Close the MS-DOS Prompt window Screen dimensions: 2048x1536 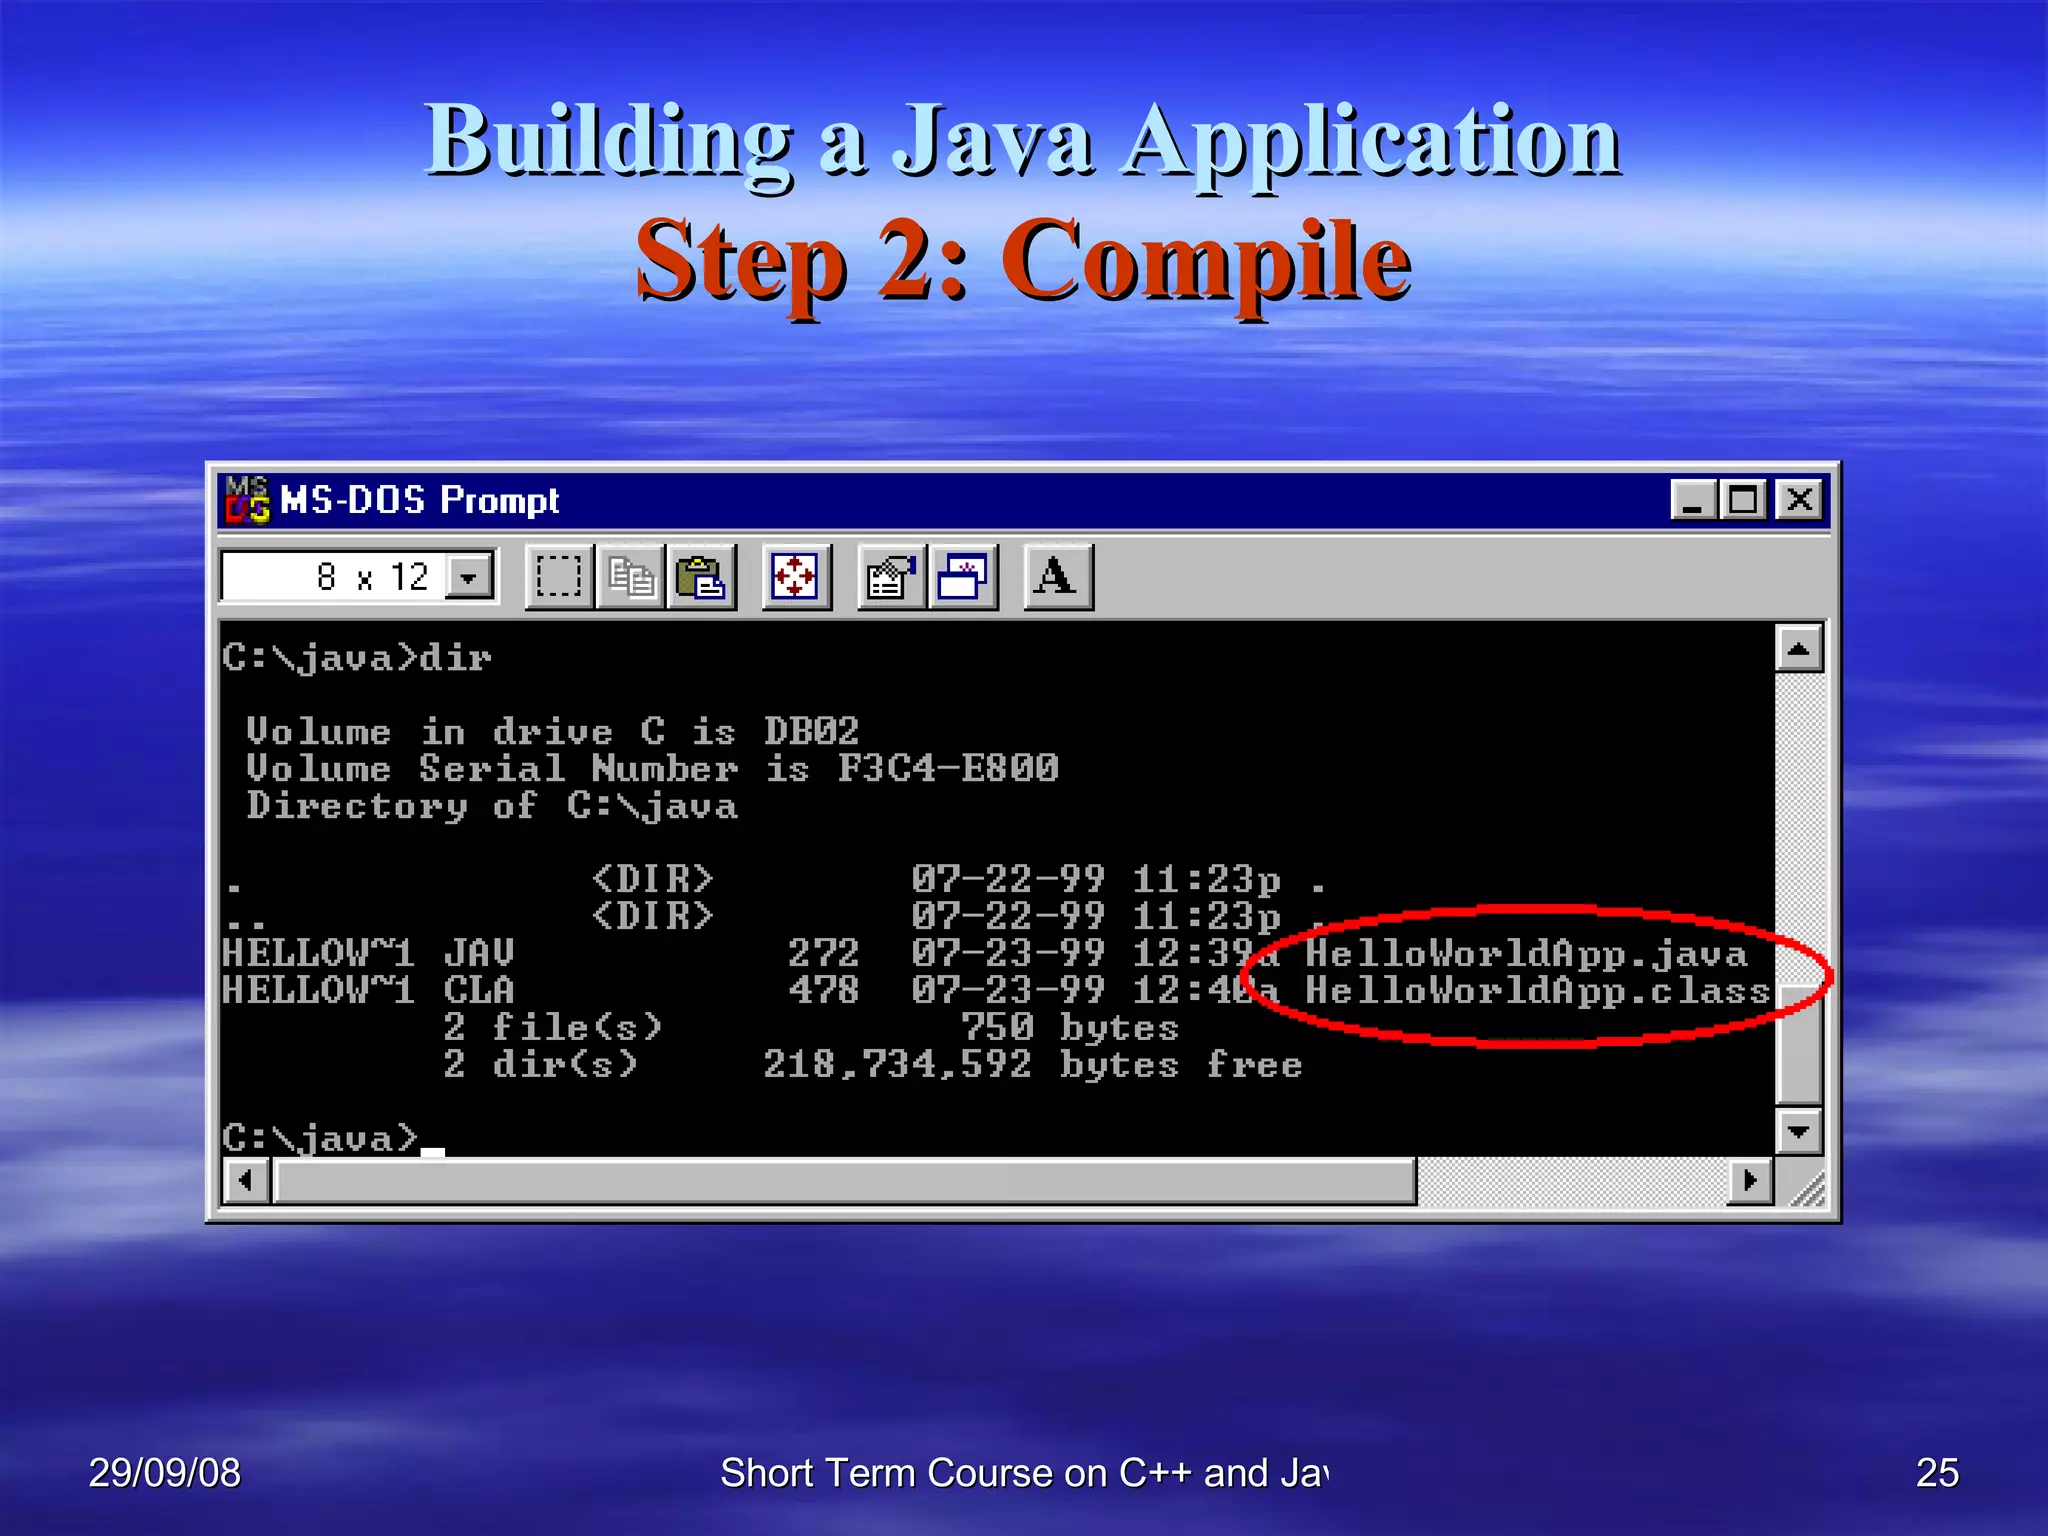1800,499
